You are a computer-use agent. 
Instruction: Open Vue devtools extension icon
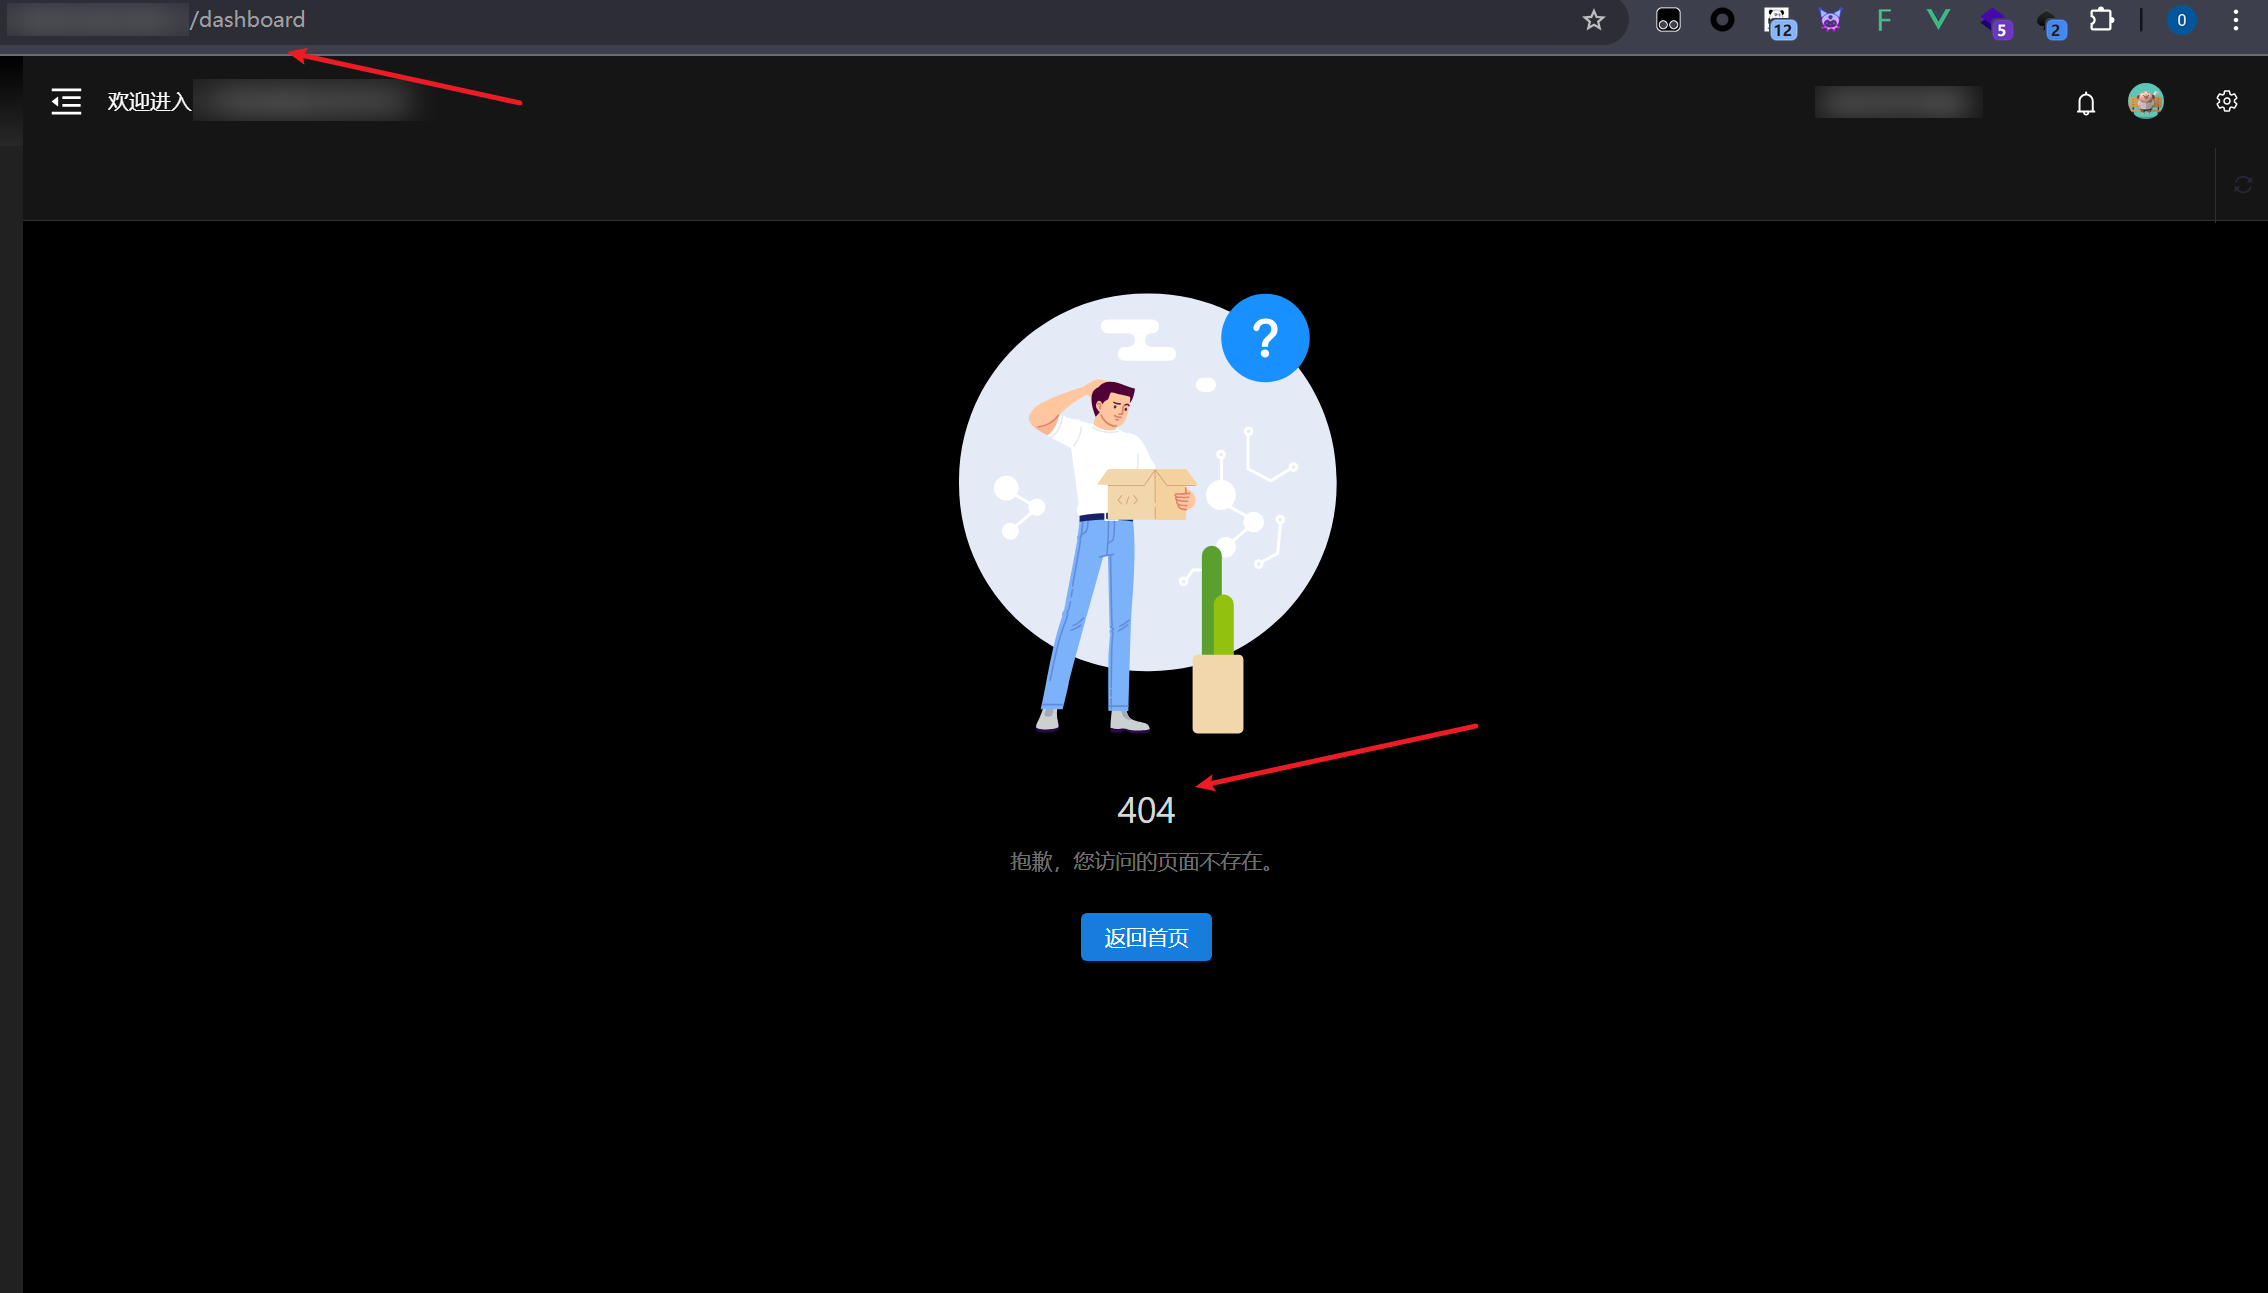1937,19
